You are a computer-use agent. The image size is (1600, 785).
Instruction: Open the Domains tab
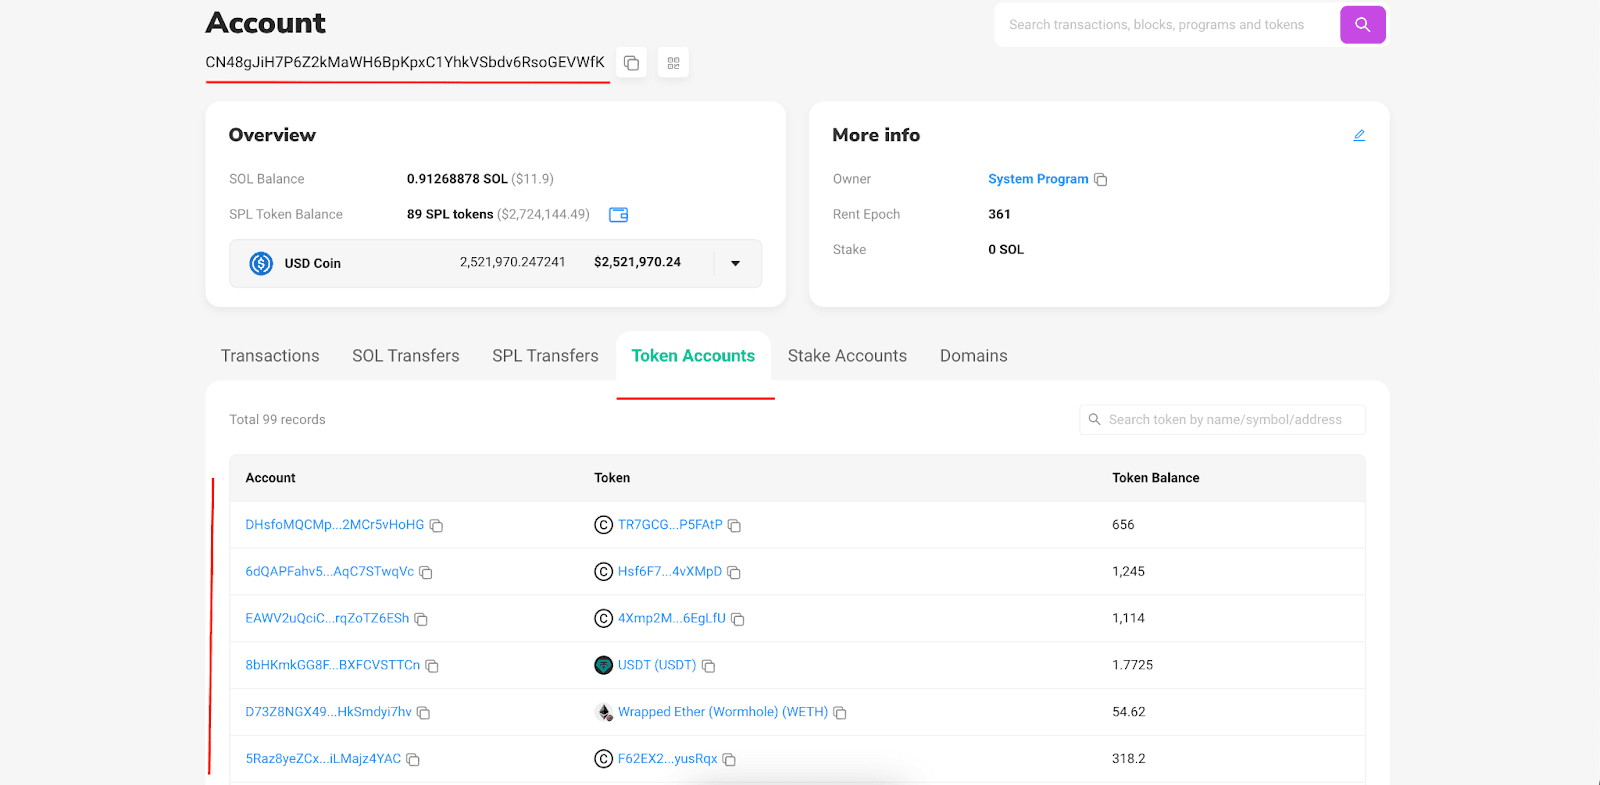pyautogui.click(x=973, y=356)
